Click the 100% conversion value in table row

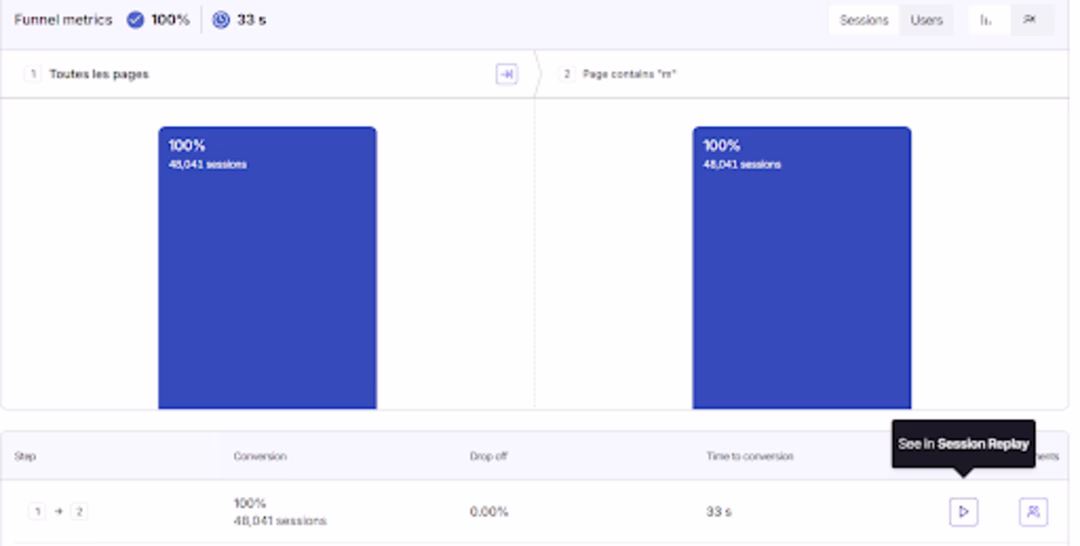(249, 503)
